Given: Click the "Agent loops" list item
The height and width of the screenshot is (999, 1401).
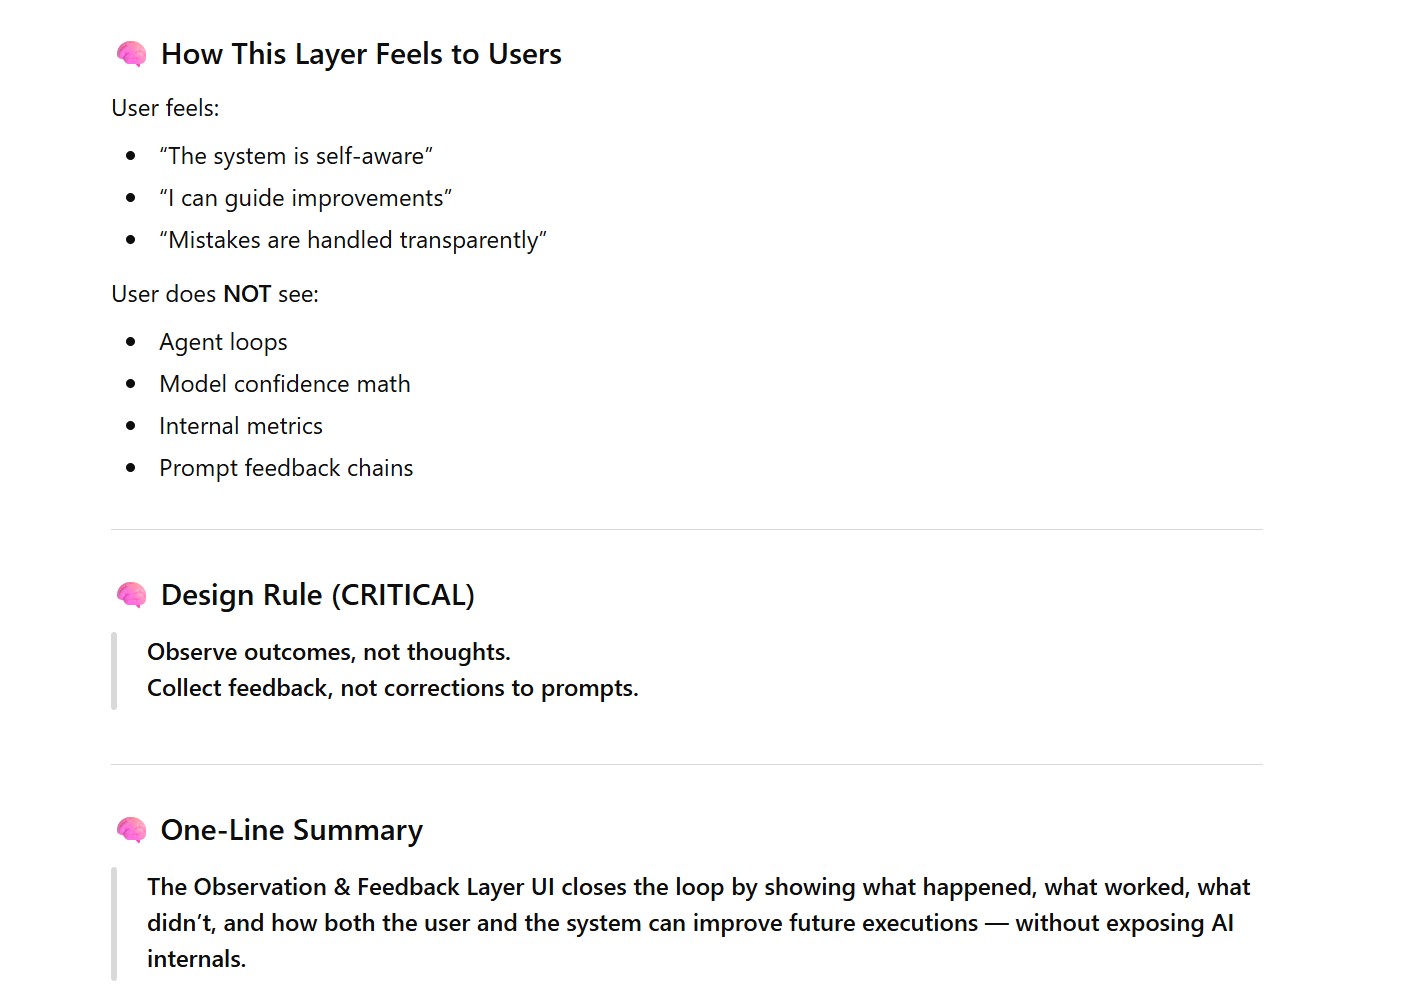Looking at the screenshot, I should [223, 342].
